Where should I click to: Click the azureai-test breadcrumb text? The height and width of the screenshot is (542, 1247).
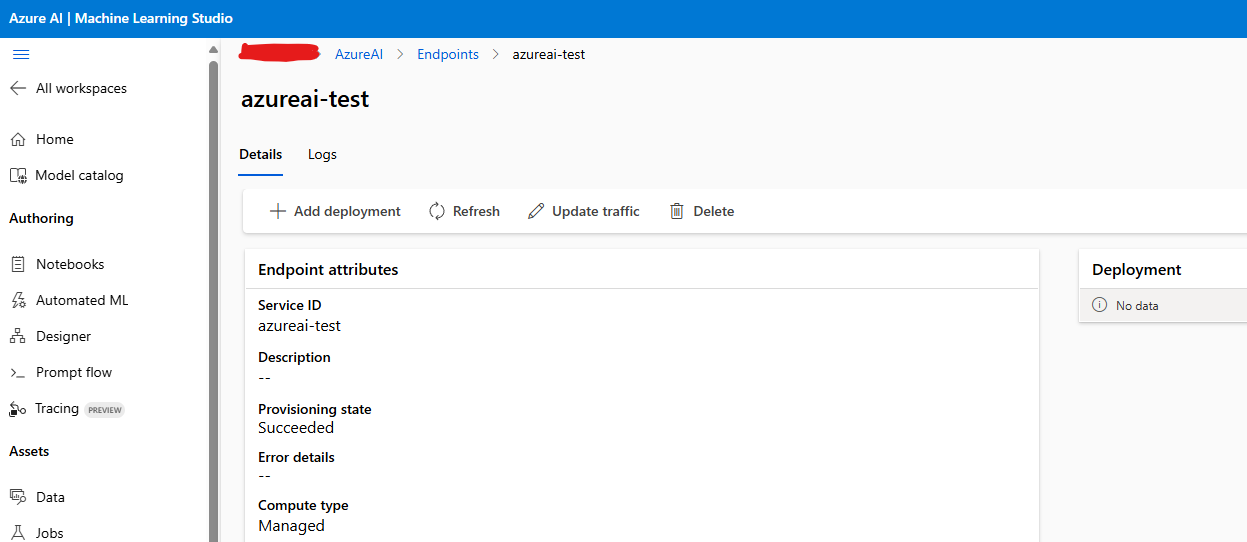tap(549, 54)
